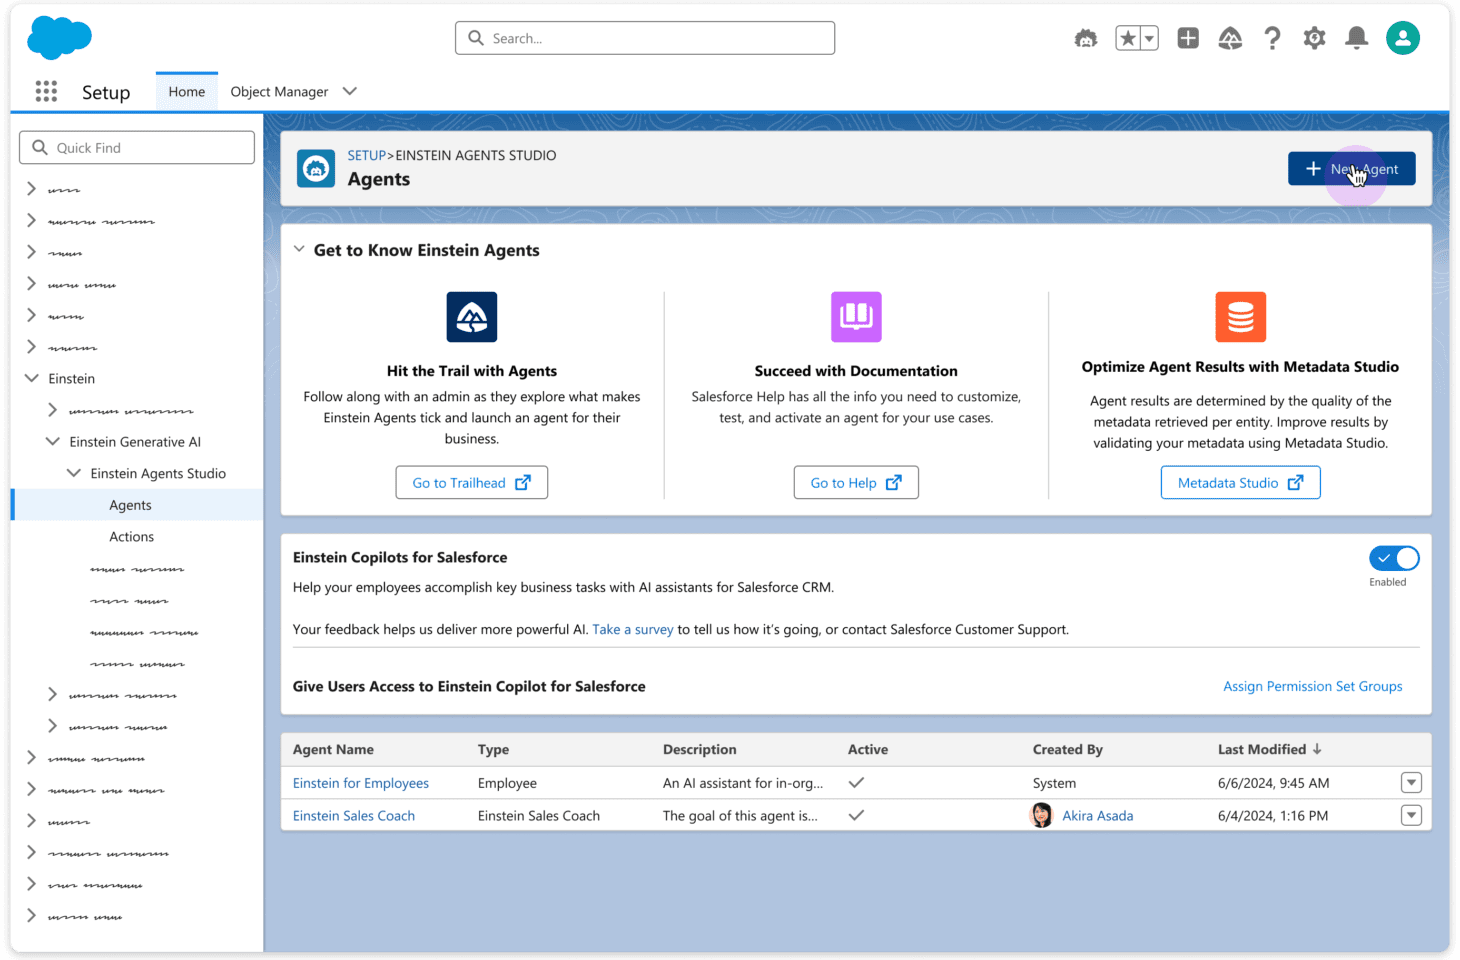Open your user profile avatar
Viewport: 1460px width, 960px height.
tap(1402, 37)
